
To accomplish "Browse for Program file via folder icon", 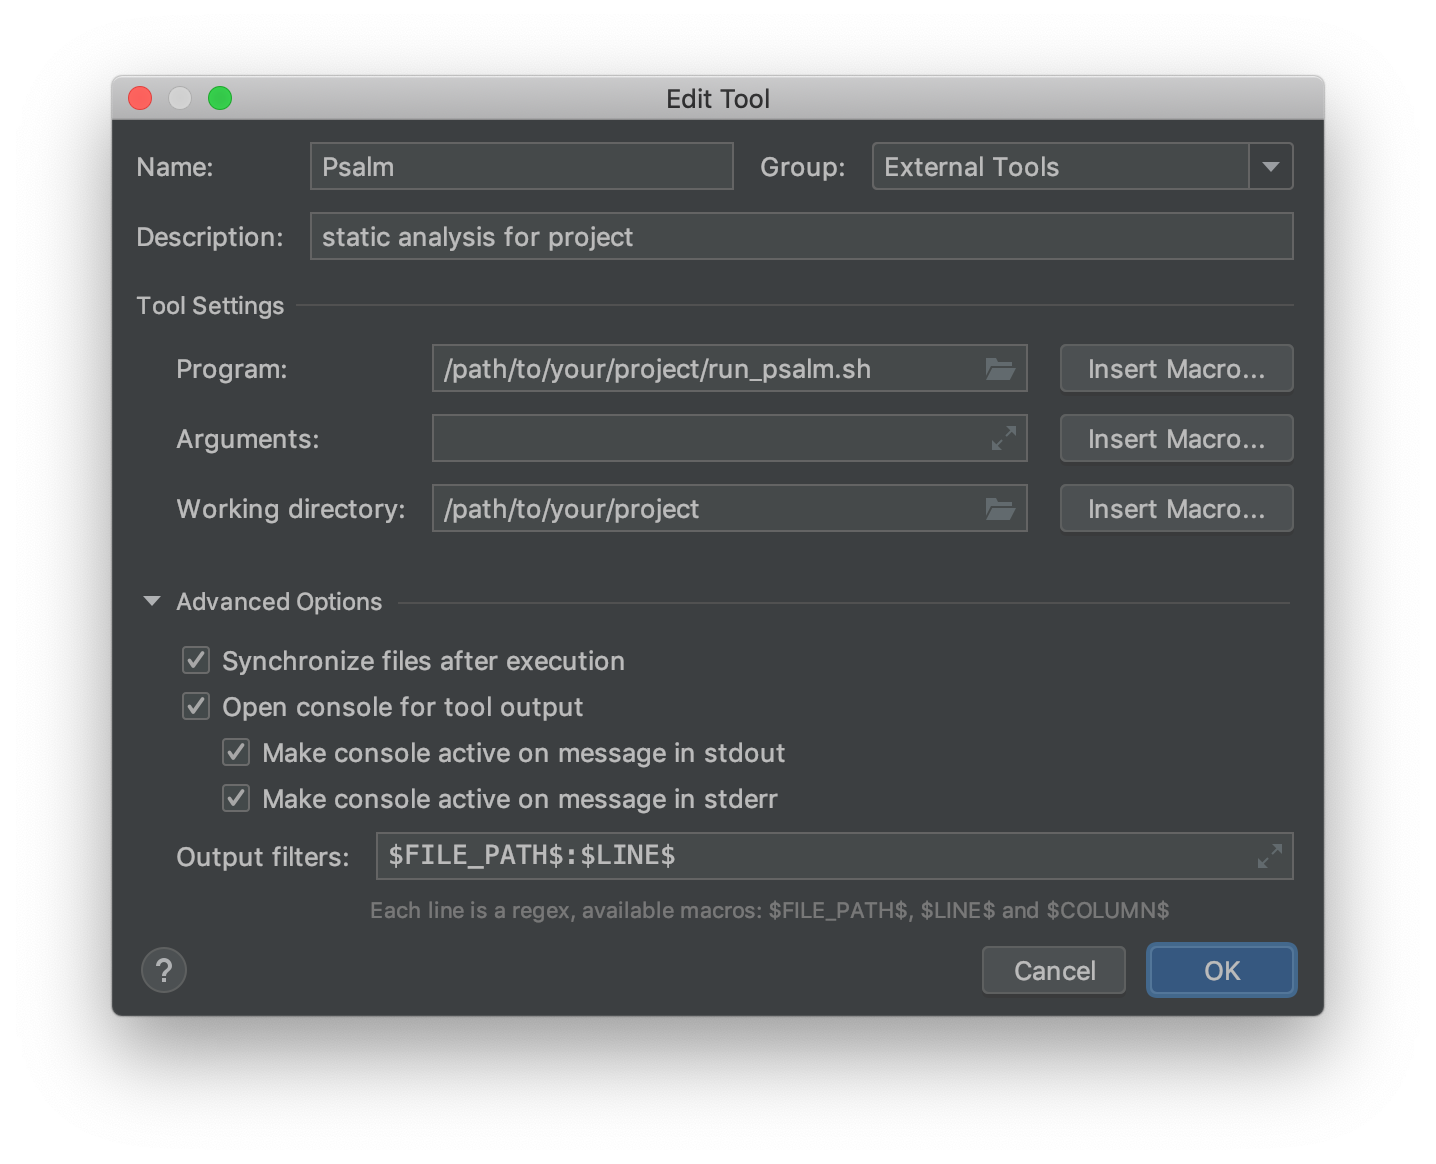I will (1000, 369).
